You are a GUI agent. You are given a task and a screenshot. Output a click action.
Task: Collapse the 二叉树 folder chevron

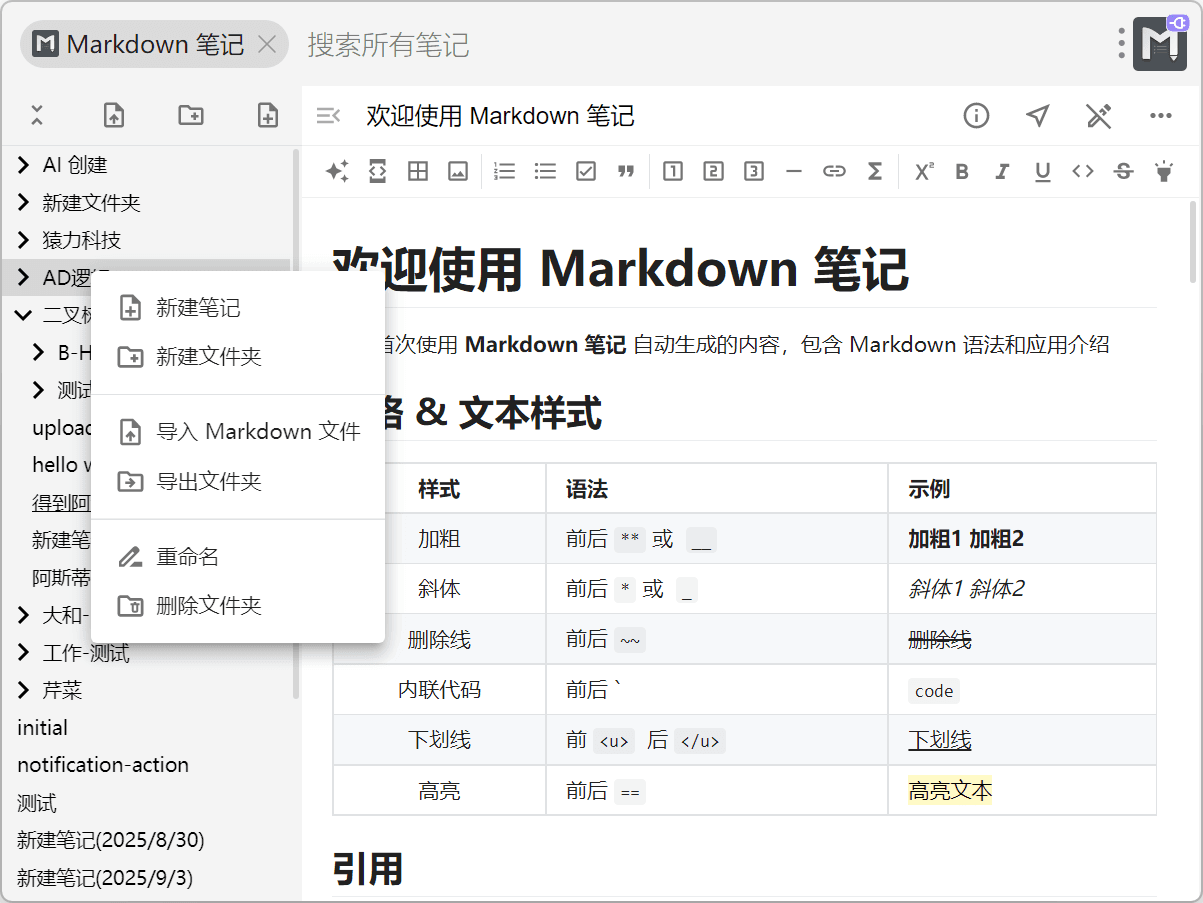point(24,315)
